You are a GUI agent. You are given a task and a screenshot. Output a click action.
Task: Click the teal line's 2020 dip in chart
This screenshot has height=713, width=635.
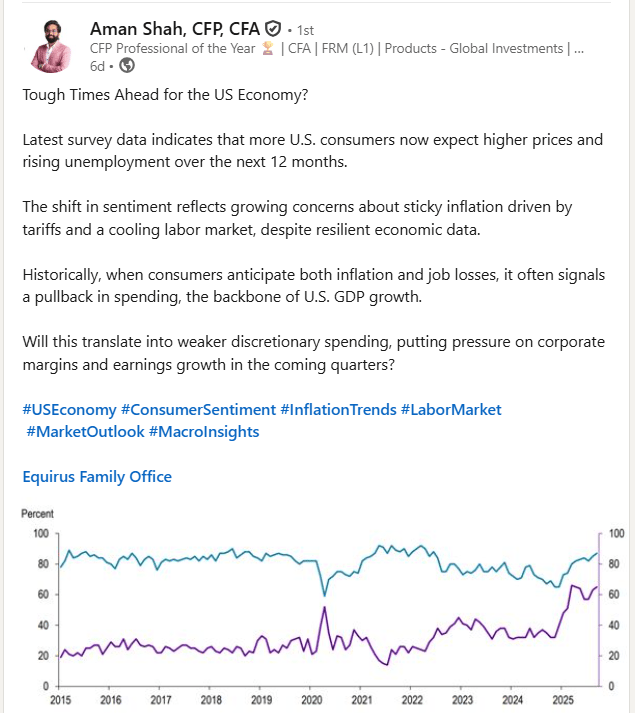(324, 594)
